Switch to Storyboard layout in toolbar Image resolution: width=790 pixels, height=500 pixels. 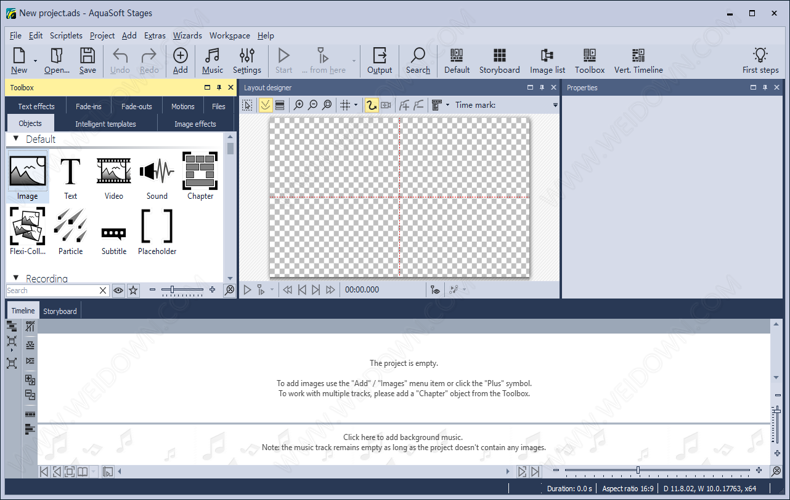point(499,60)
